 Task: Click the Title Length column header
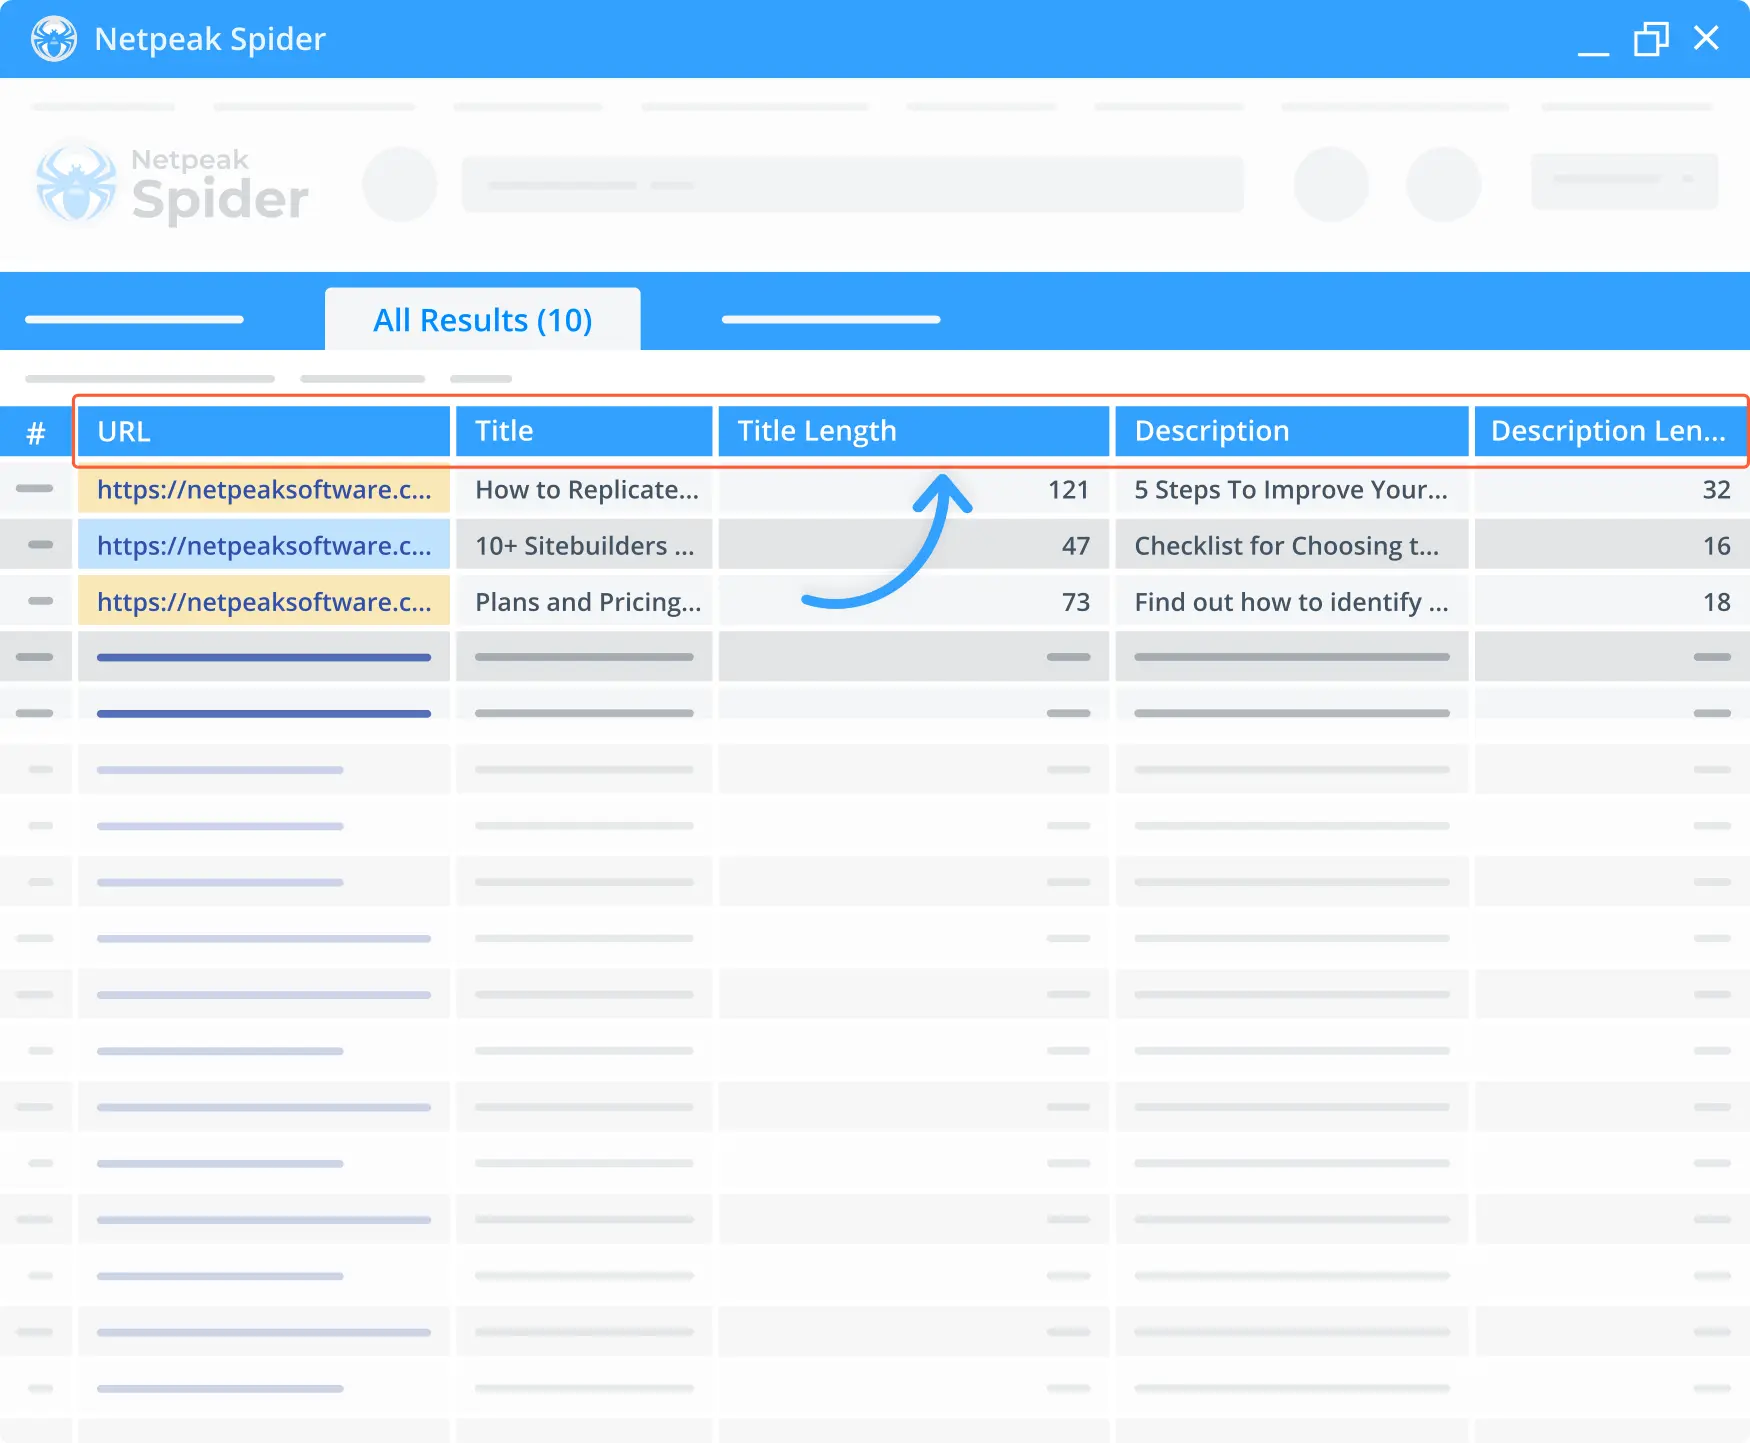coord(914,431)
